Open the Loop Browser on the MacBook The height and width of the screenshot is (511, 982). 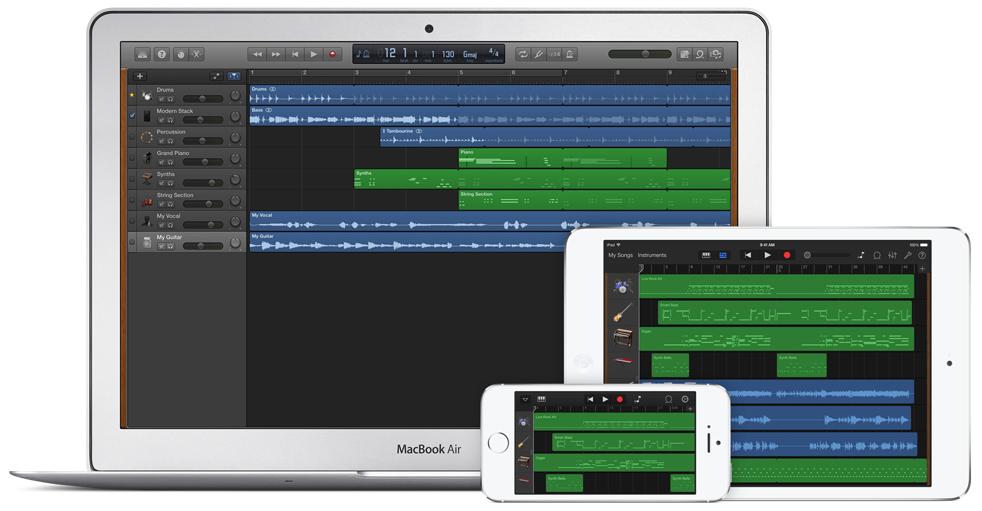pos(700,54)
